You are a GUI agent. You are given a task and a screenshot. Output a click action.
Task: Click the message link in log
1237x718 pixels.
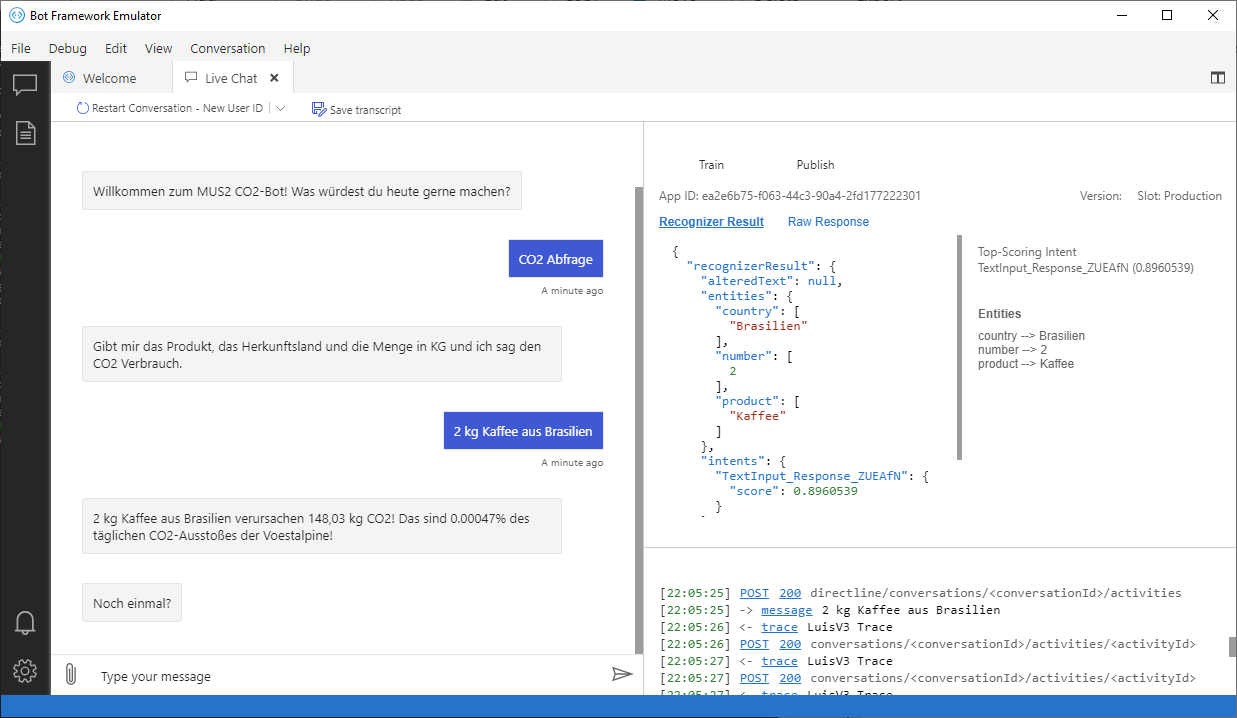coord(787,610)
